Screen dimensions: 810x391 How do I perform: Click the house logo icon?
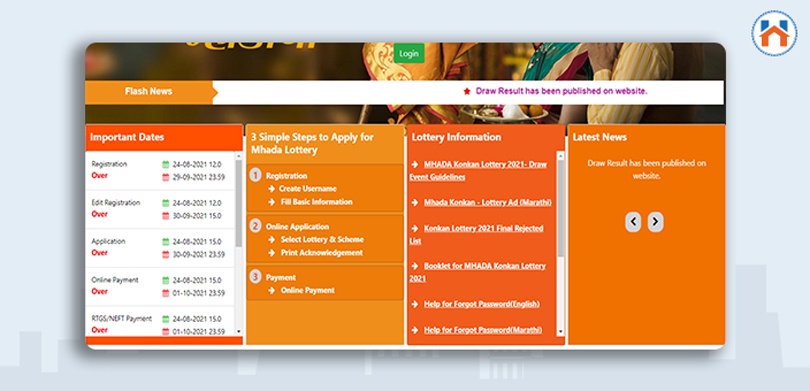point(774,33)
